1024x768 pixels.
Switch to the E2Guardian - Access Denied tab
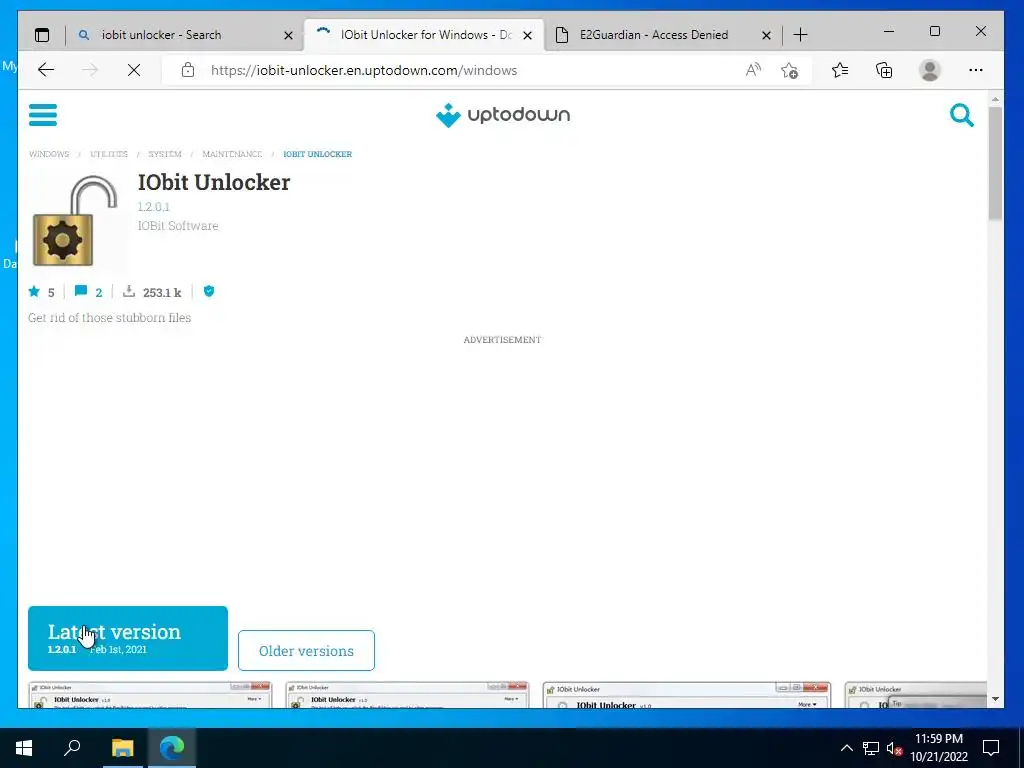[x=654, y=35]
